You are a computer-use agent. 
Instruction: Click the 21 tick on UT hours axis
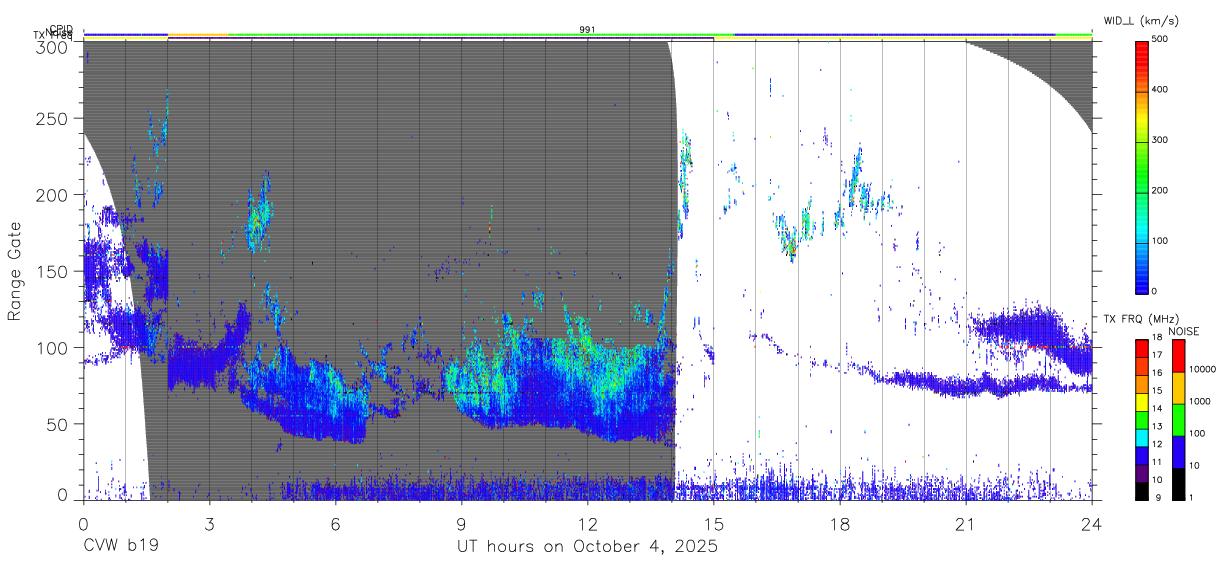tap(965, 524)
